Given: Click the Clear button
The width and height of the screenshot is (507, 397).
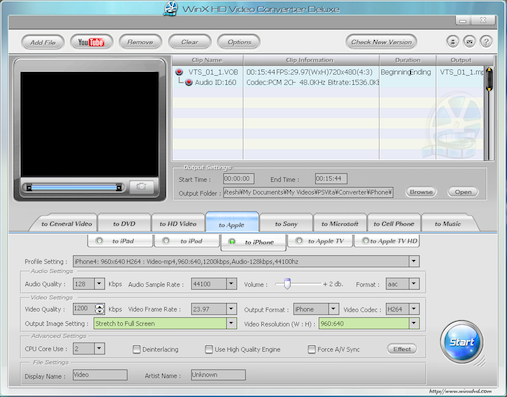Looking at the screenshot, I should tap(189, 42).
